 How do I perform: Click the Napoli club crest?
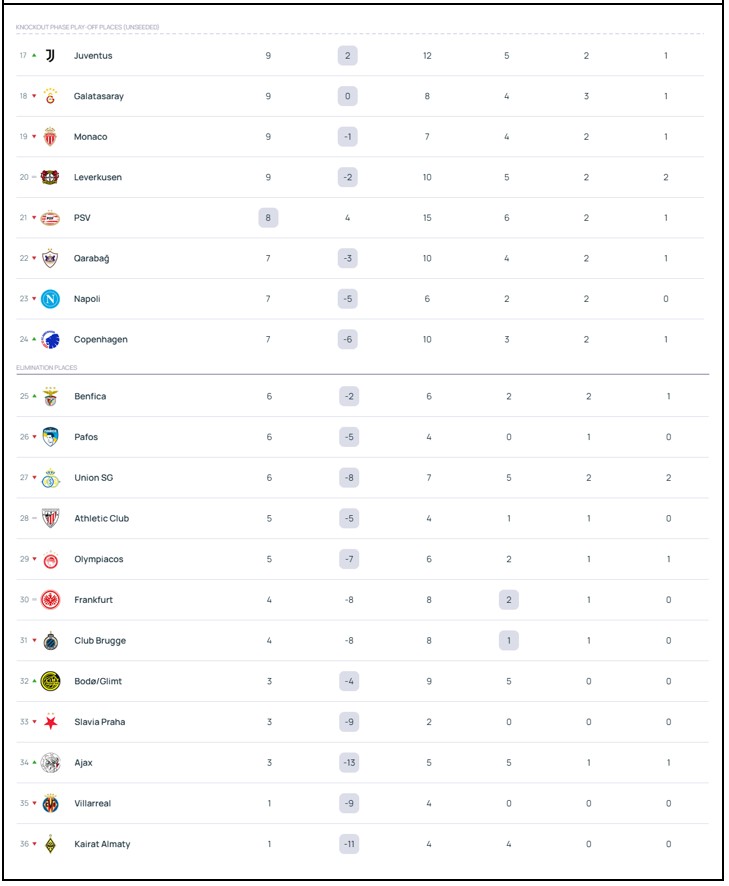pyautogui.click(x=50, y=299)
